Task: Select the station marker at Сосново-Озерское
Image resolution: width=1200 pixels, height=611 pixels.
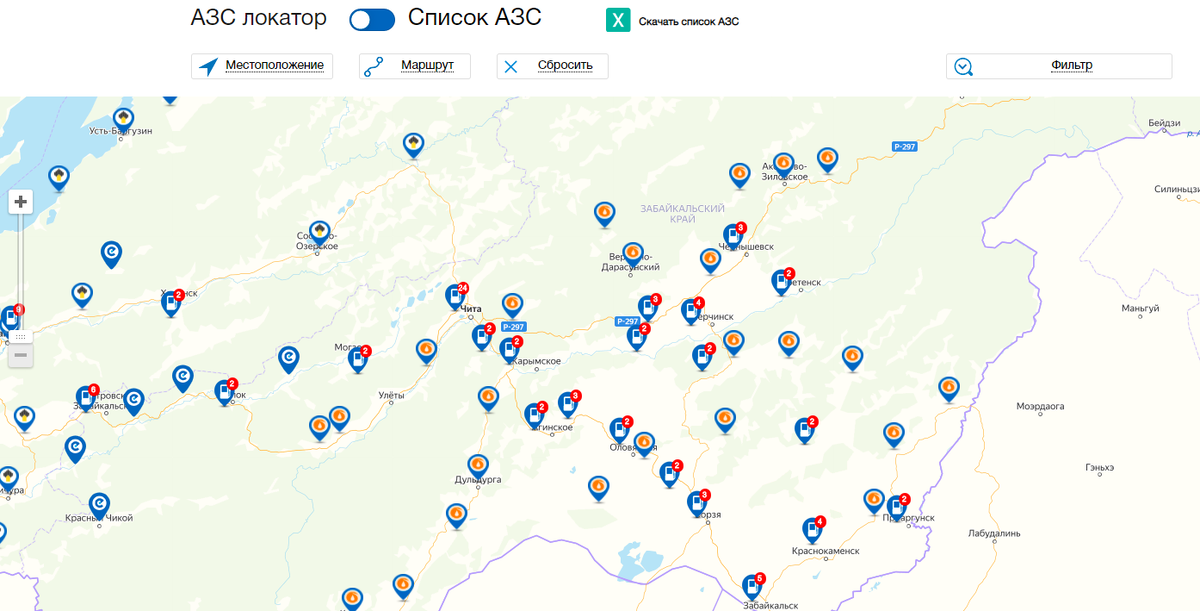Action: click(x=320, y=235)
